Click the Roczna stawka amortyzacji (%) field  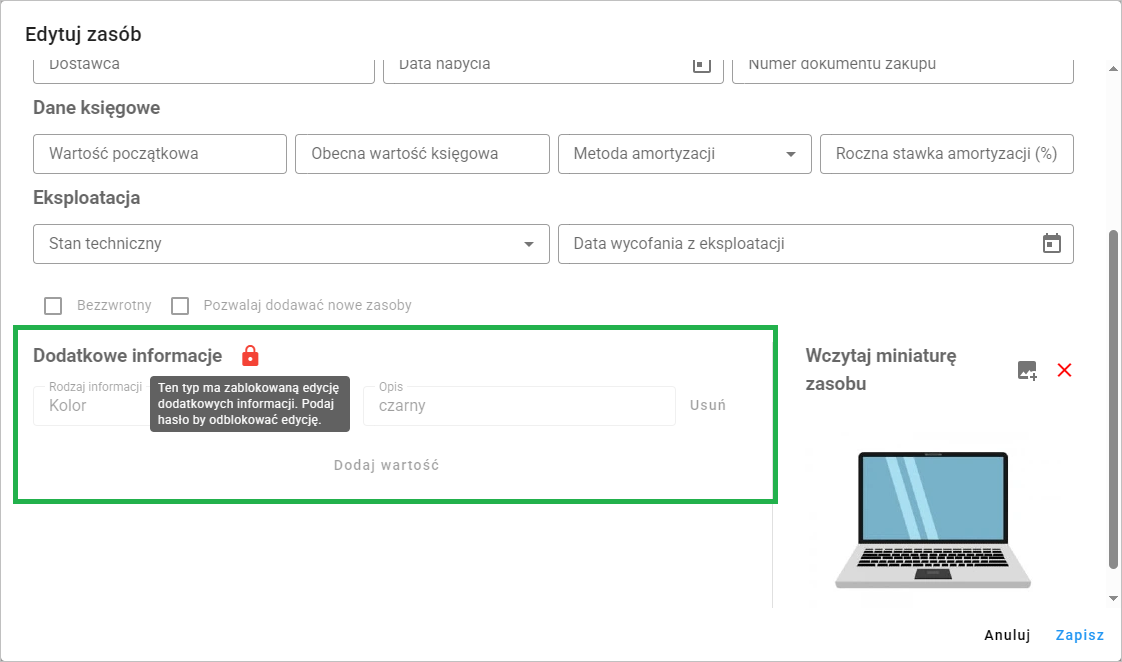[947, 154]
